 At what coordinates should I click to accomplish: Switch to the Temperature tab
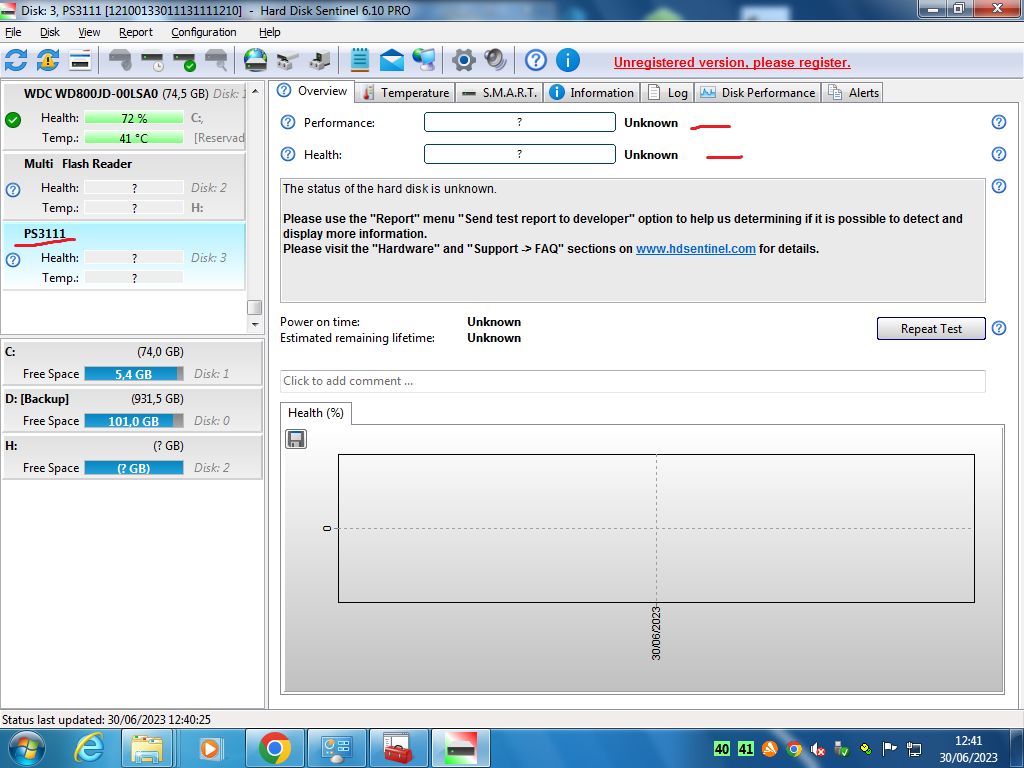[x=406, y=93]
